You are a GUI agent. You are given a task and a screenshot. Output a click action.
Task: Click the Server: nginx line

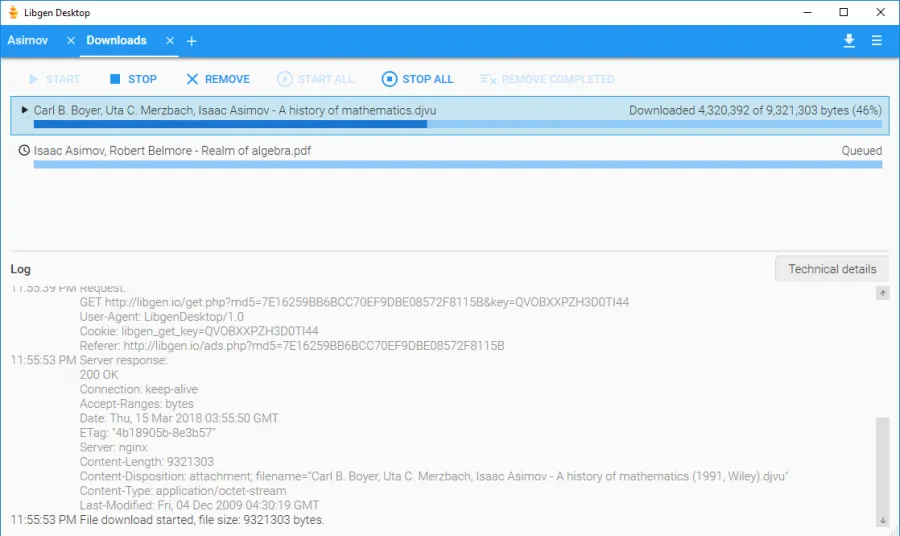coord(114,447)
